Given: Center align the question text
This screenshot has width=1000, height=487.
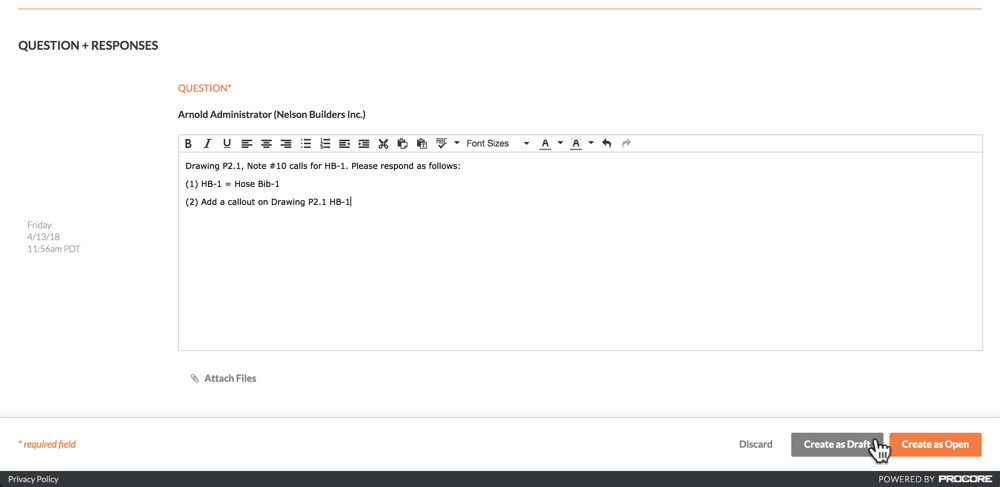Looking at the screenshot, I should [266, 144].
